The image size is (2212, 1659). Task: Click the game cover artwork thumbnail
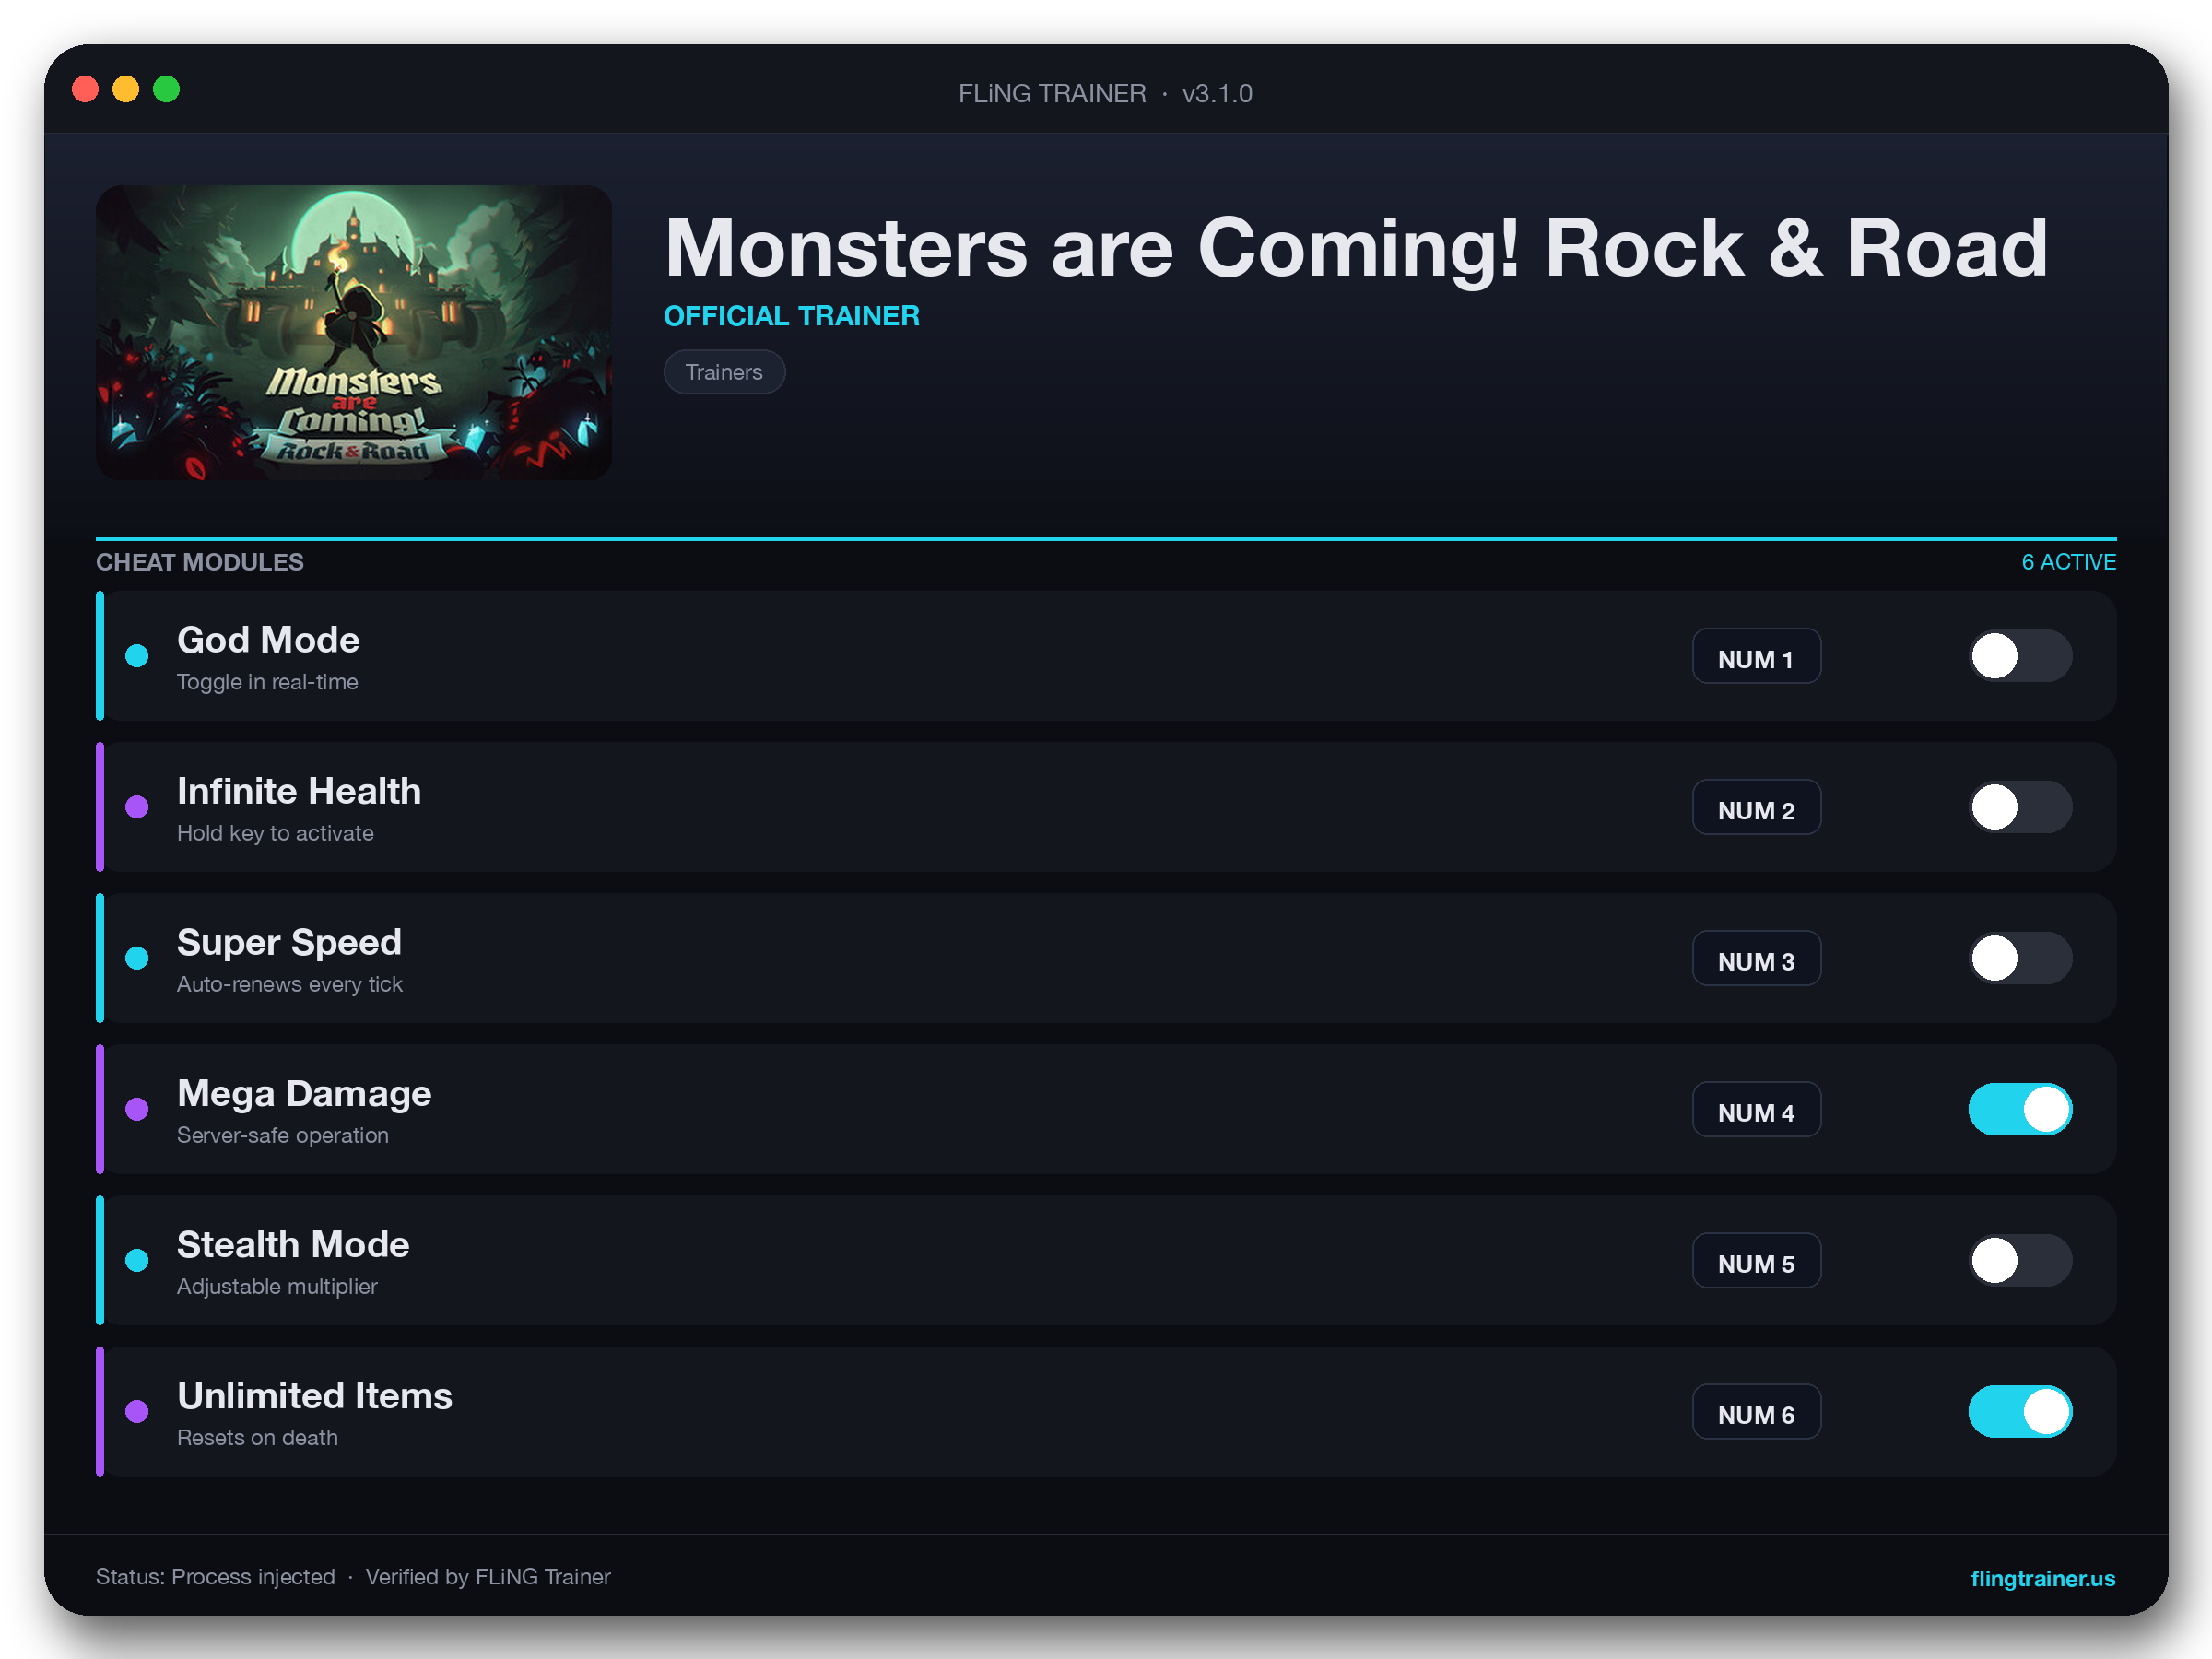click(x=353, y=332)
